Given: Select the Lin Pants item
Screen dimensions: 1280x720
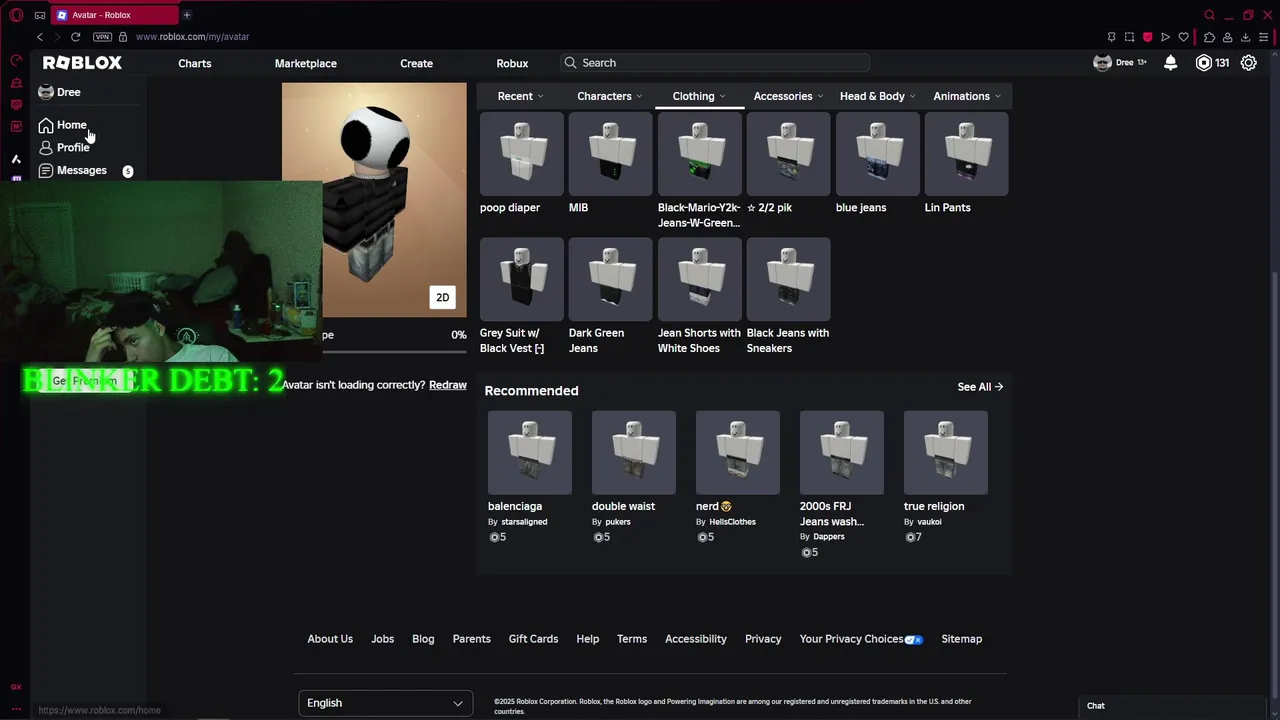Looking at the screenshot, I should pyautogui.click(x=967, y=155).
